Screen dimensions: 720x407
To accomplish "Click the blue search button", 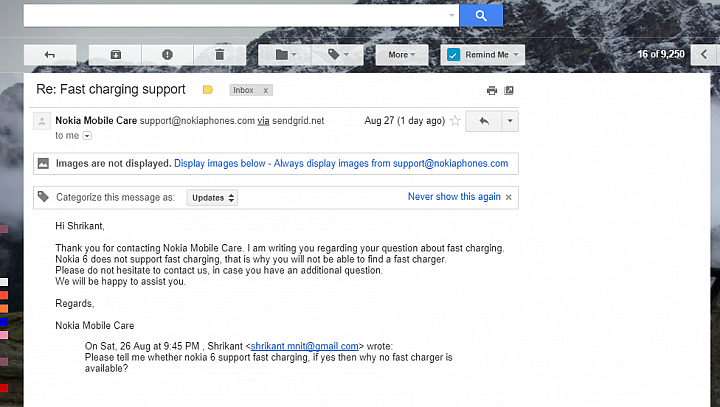I will coord(481,16).
